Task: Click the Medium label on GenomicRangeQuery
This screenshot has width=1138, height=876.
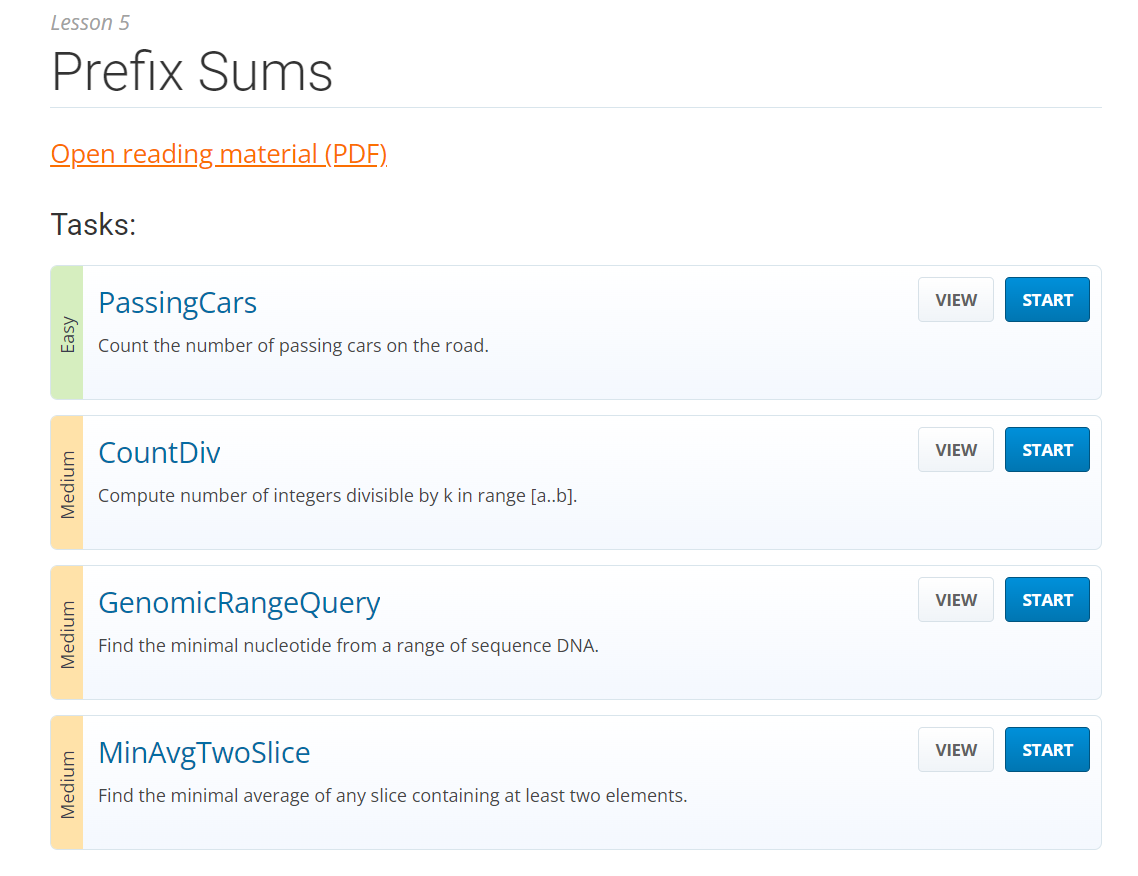Action: coord(67,633)
